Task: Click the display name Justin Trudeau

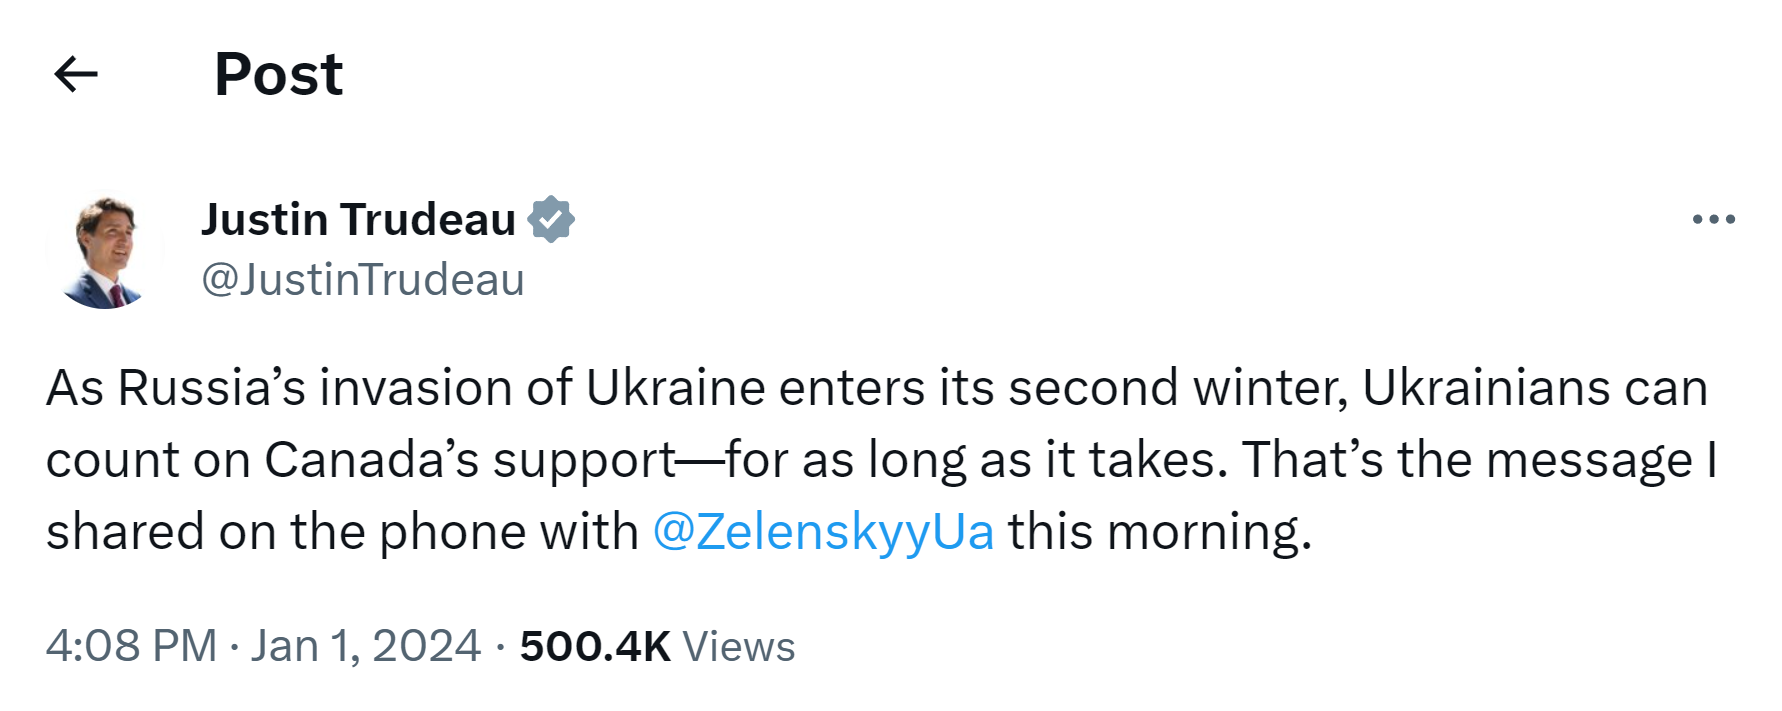Action: point(358,220)
